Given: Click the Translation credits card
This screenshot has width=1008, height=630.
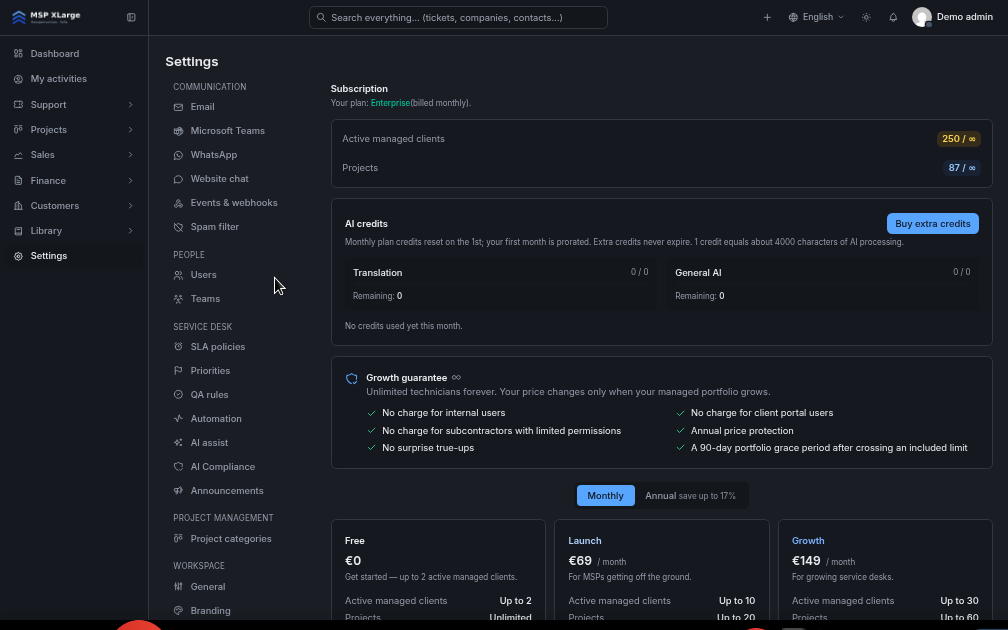Looking at the screenshot, I should tap(500, 284).
